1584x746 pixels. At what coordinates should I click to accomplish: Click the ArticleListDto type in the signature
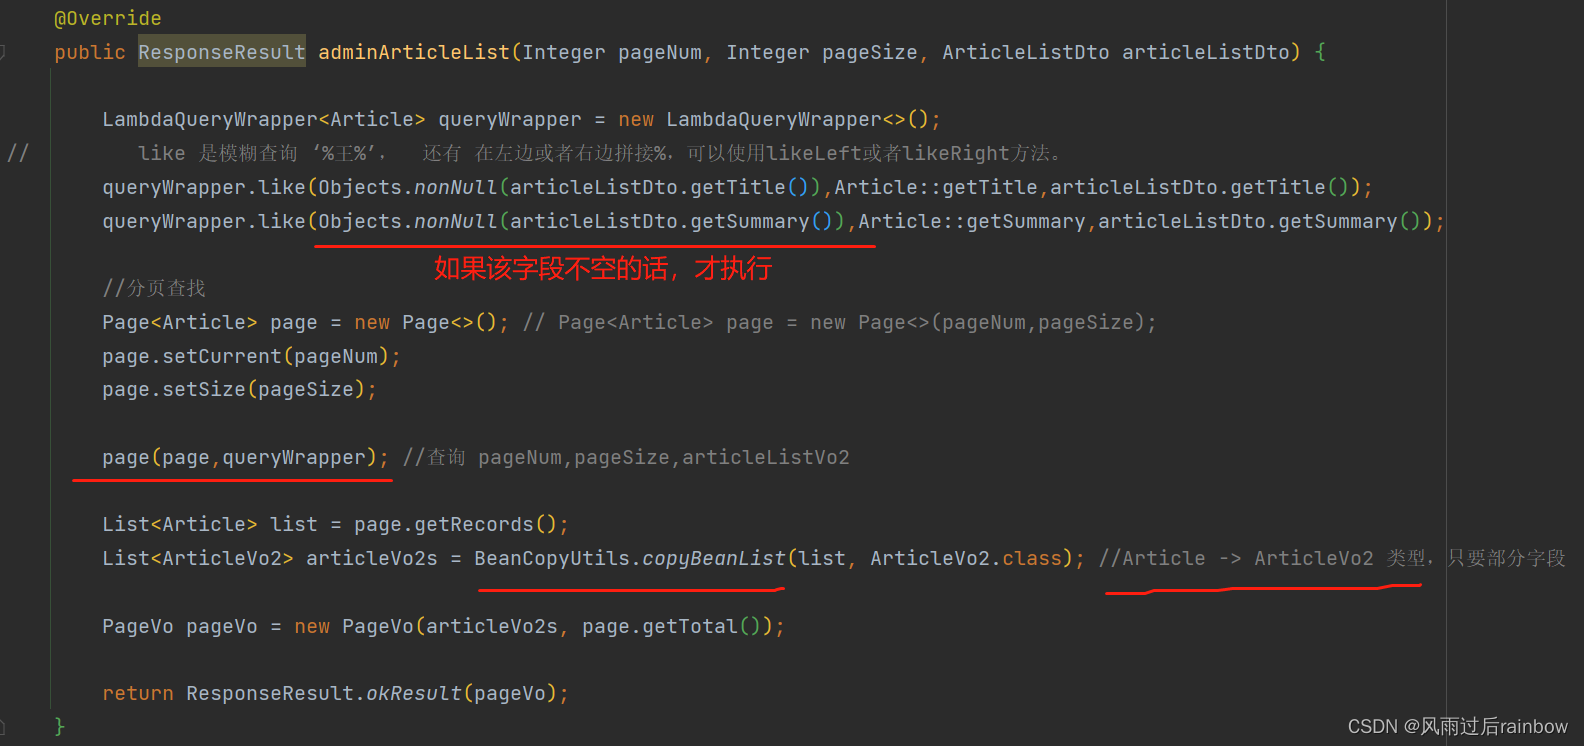[1026, 52]
